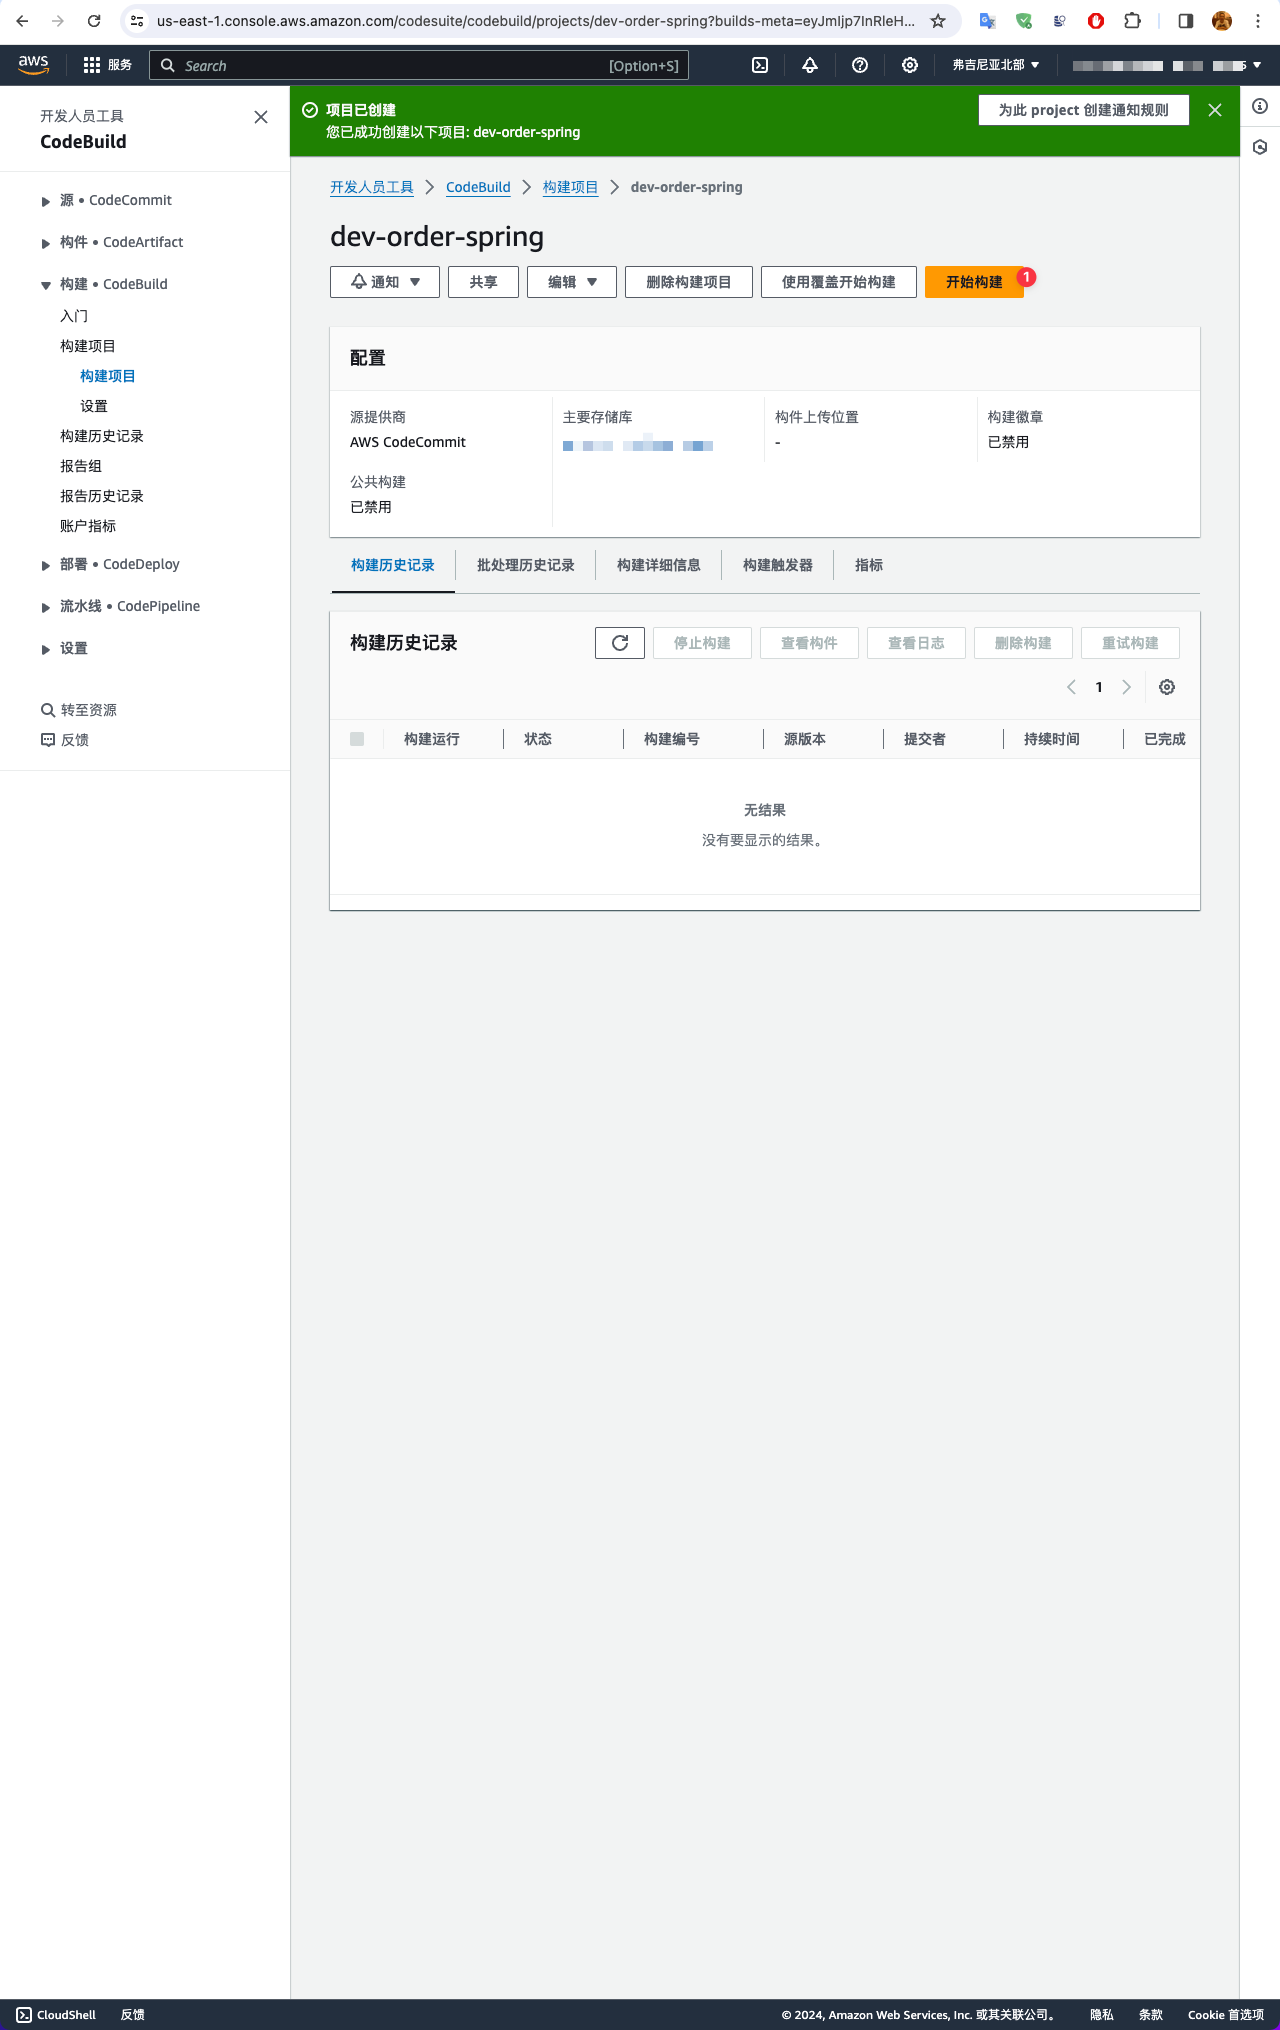1280x2030 pixels.
Task: Open the account menu dropdown
Action: (1167, 65)
